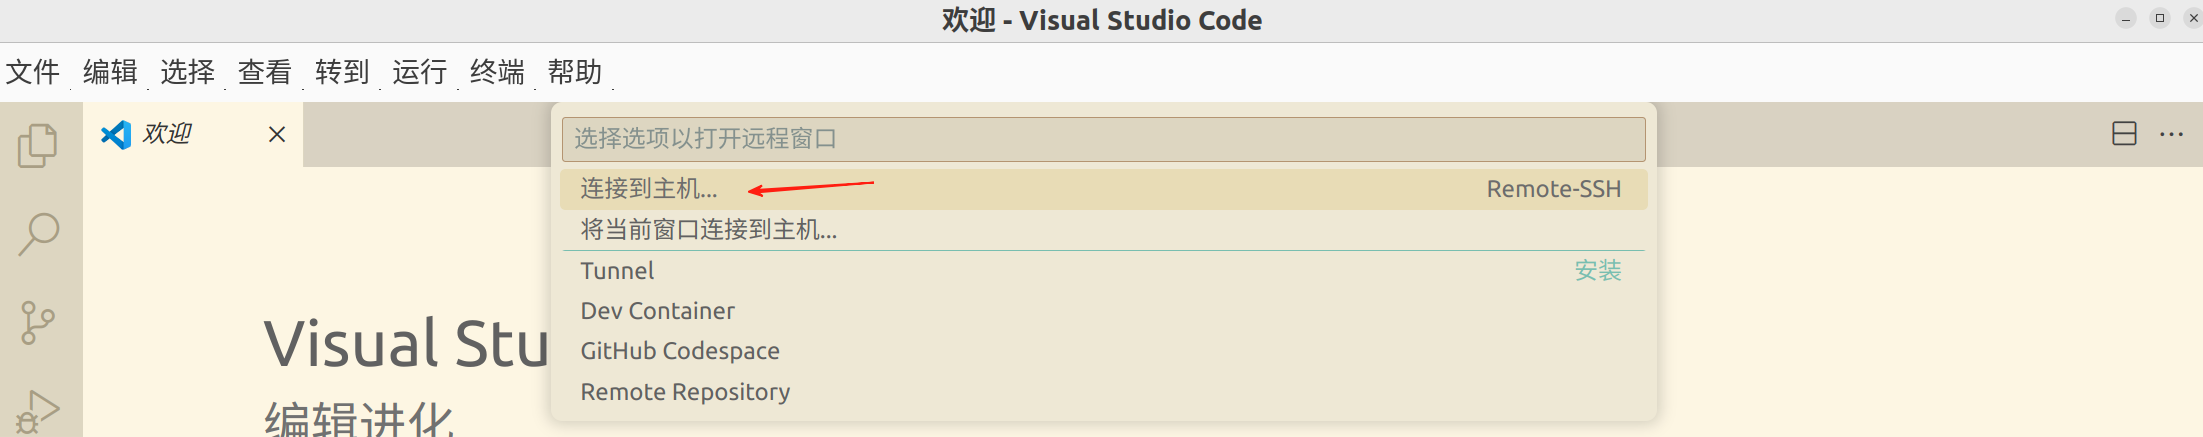Screen dimensions: 2203x437
Task: Click 安装 next to Tunnel
Action: tap(1597, 271)
